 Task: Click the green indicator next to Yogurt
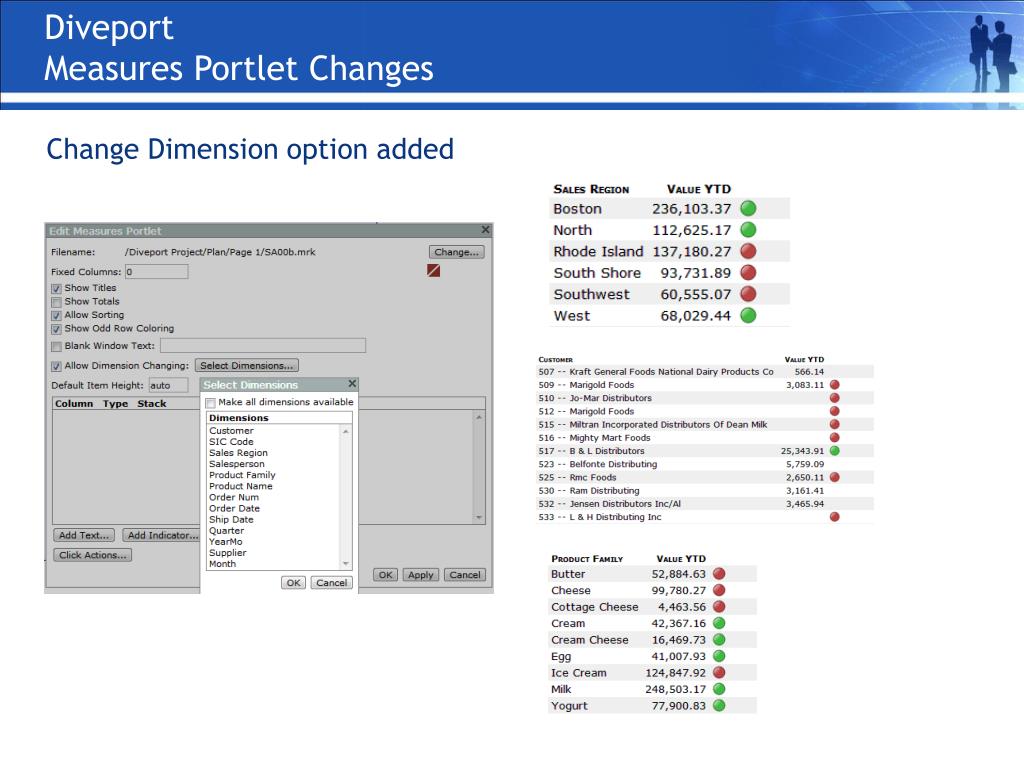tap(718, 706)
